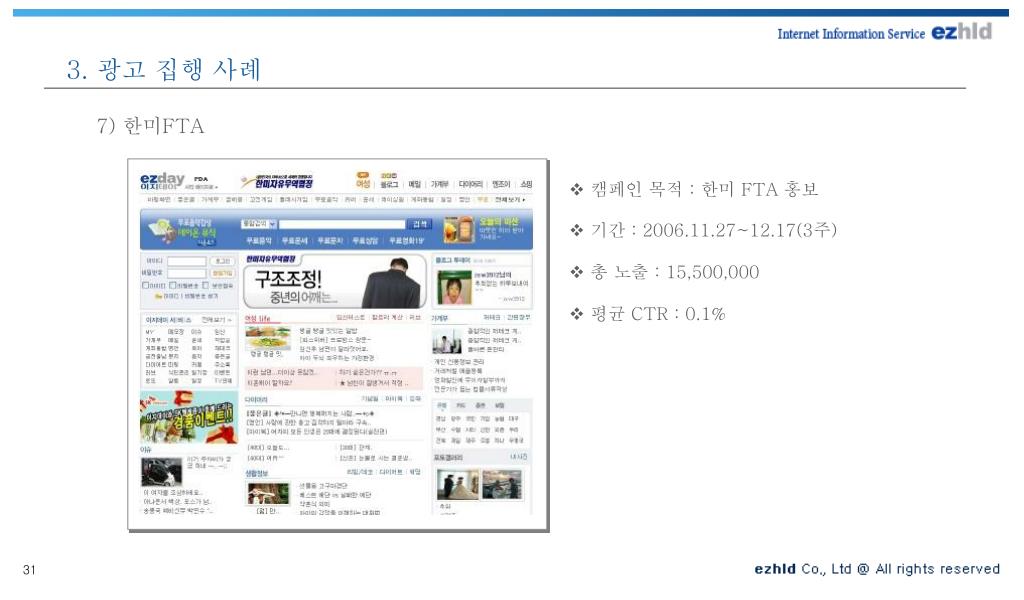
Task: Select the 메일 menu item
Action: click(x=414, y=184)
